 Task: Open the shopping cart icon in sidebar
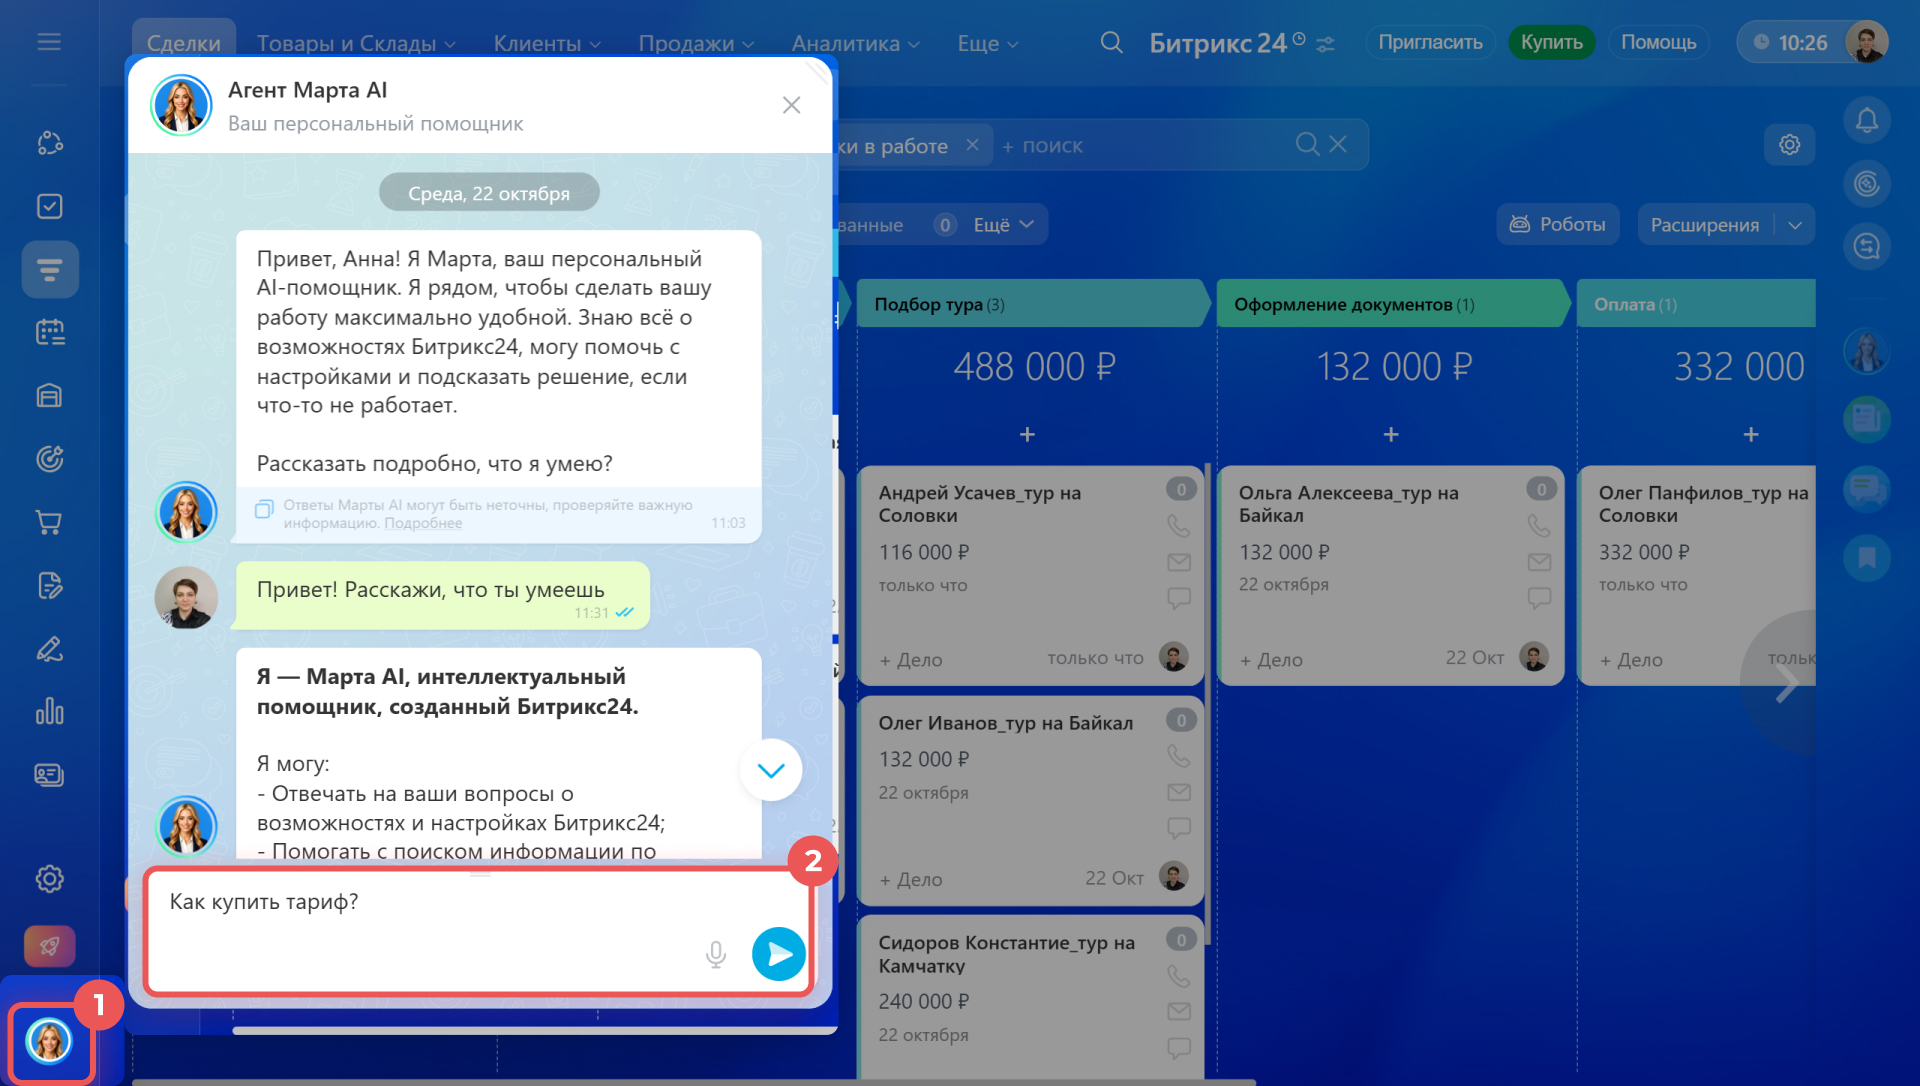[x=49, y=522]
